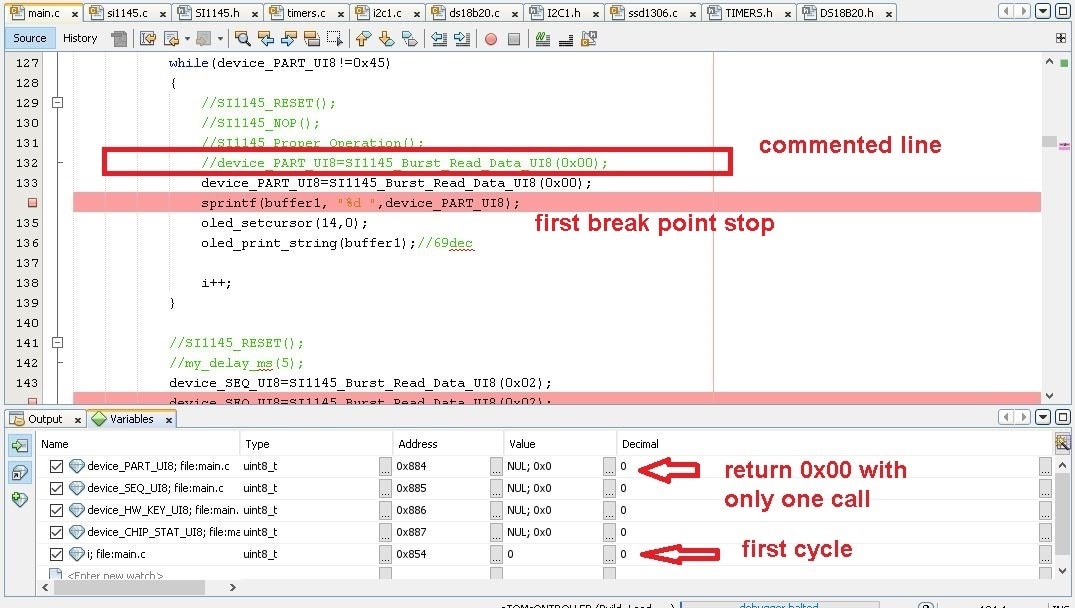1075x608 pixels.
Task: Click the breakpoint marker on line 134
Action: (32, 203)
